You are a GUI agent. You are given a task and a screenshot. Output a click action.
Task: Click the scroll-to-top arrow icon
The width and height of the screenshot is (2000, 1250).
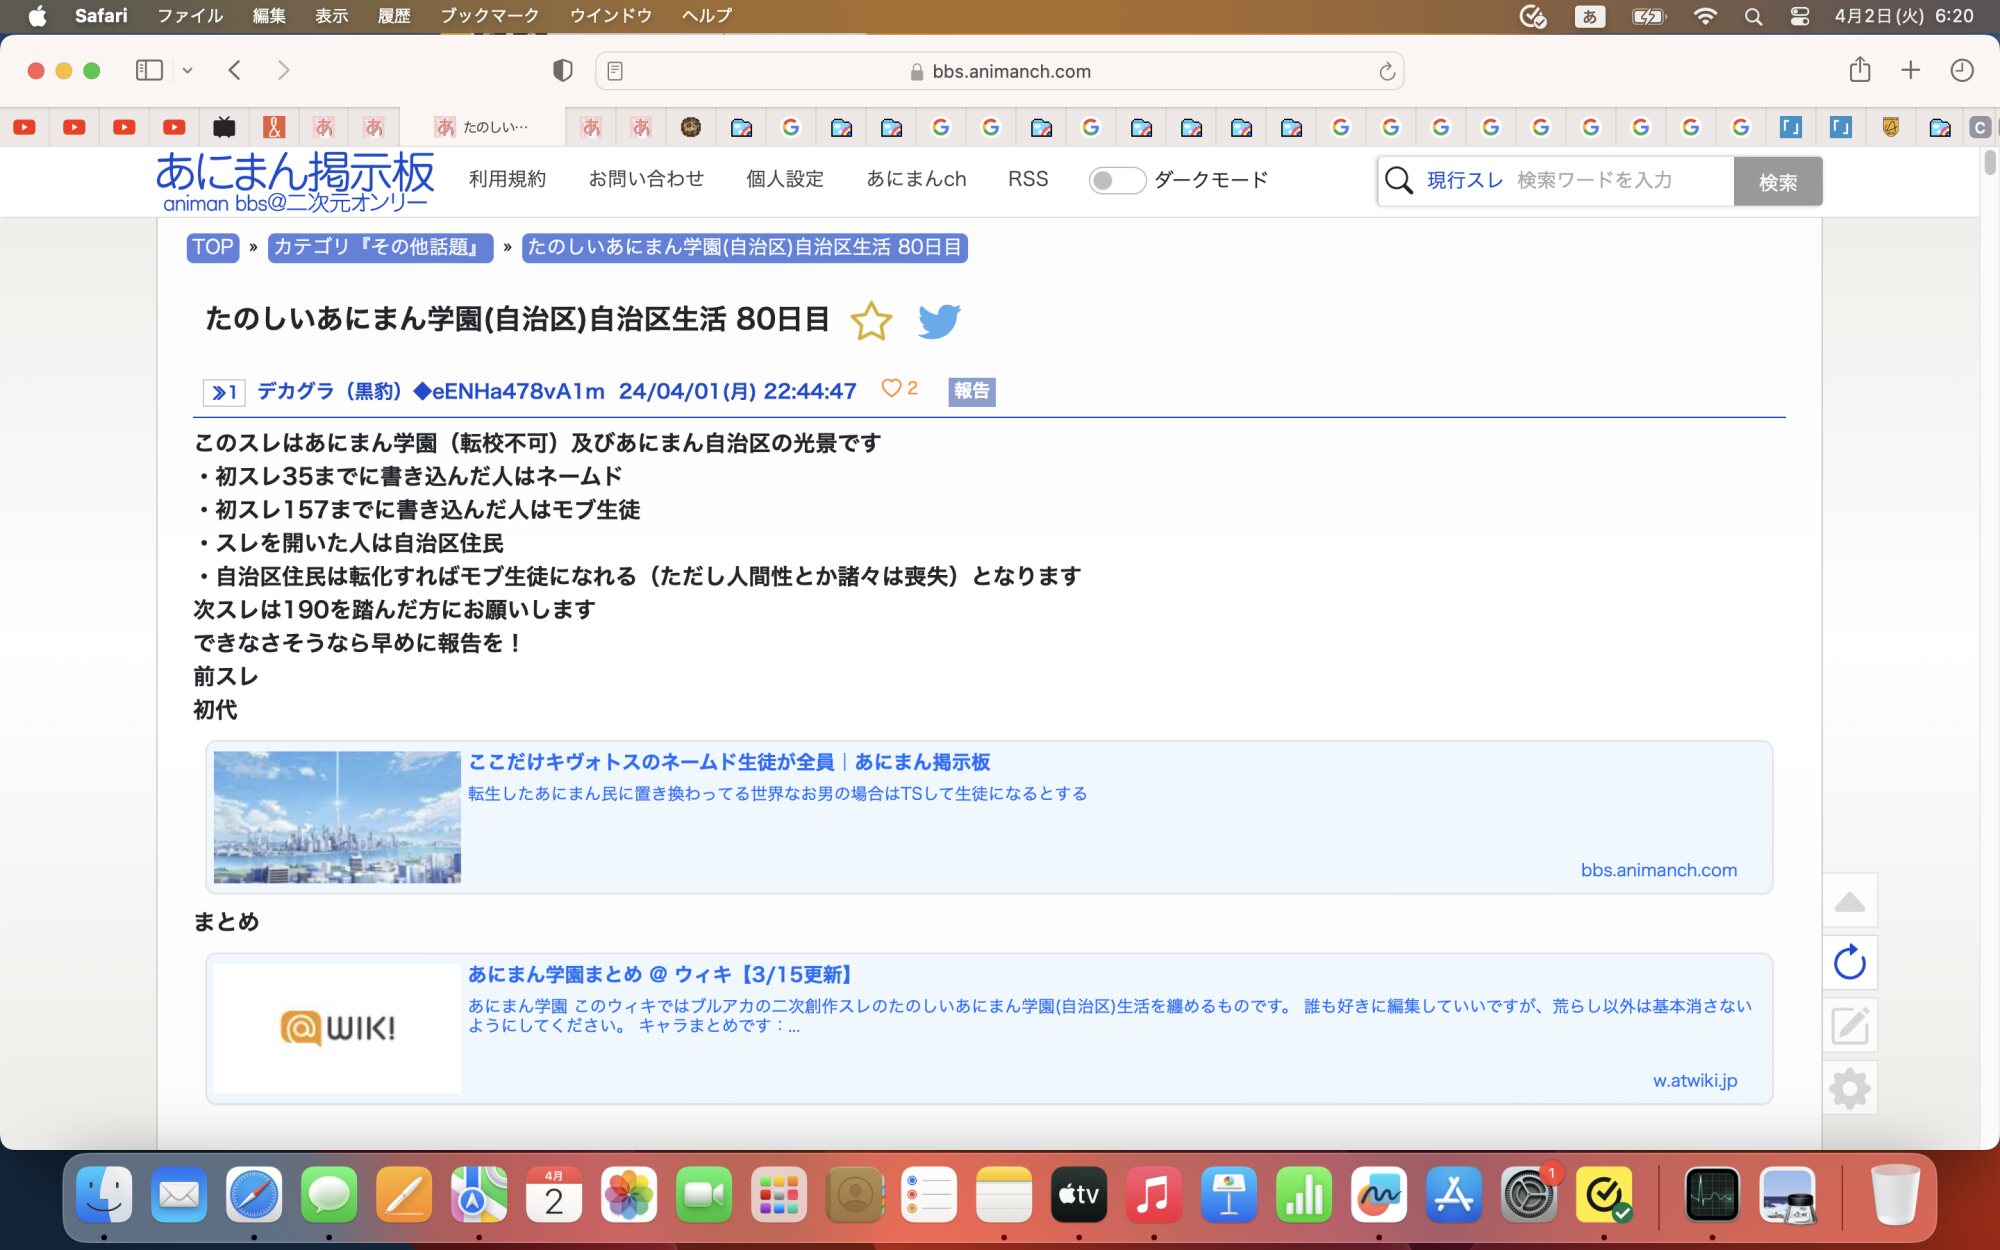(1849, 902)
